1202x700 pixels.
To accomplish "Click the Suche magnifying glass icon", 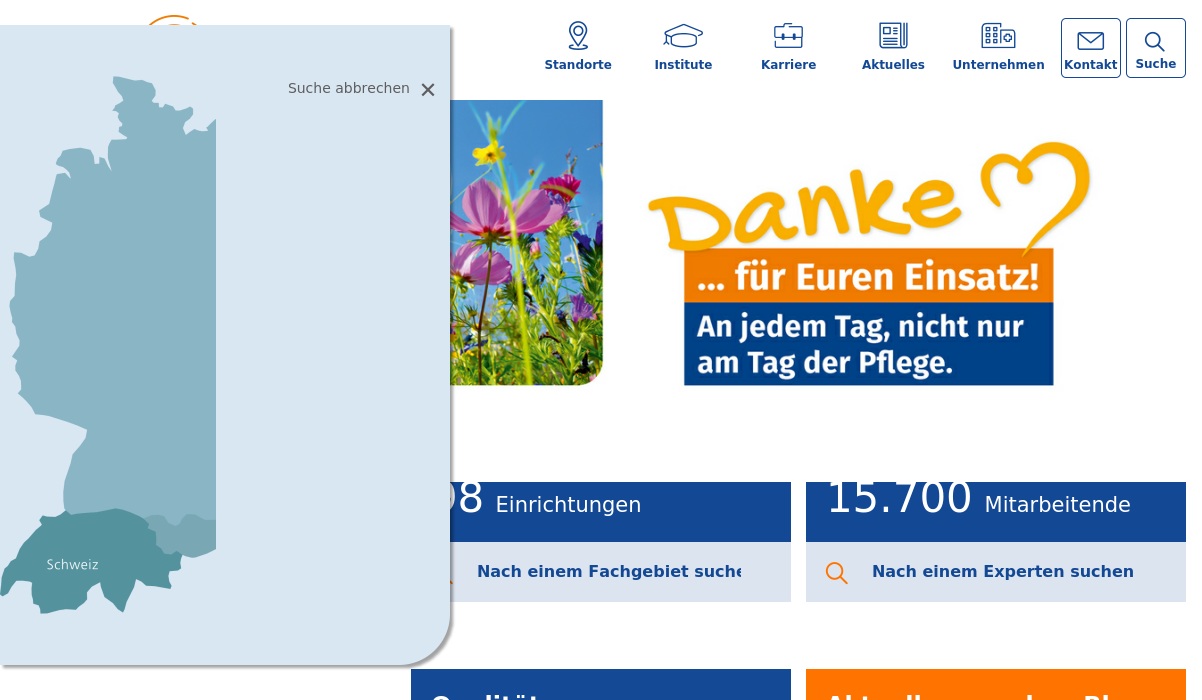I will tap(1155, 42).
